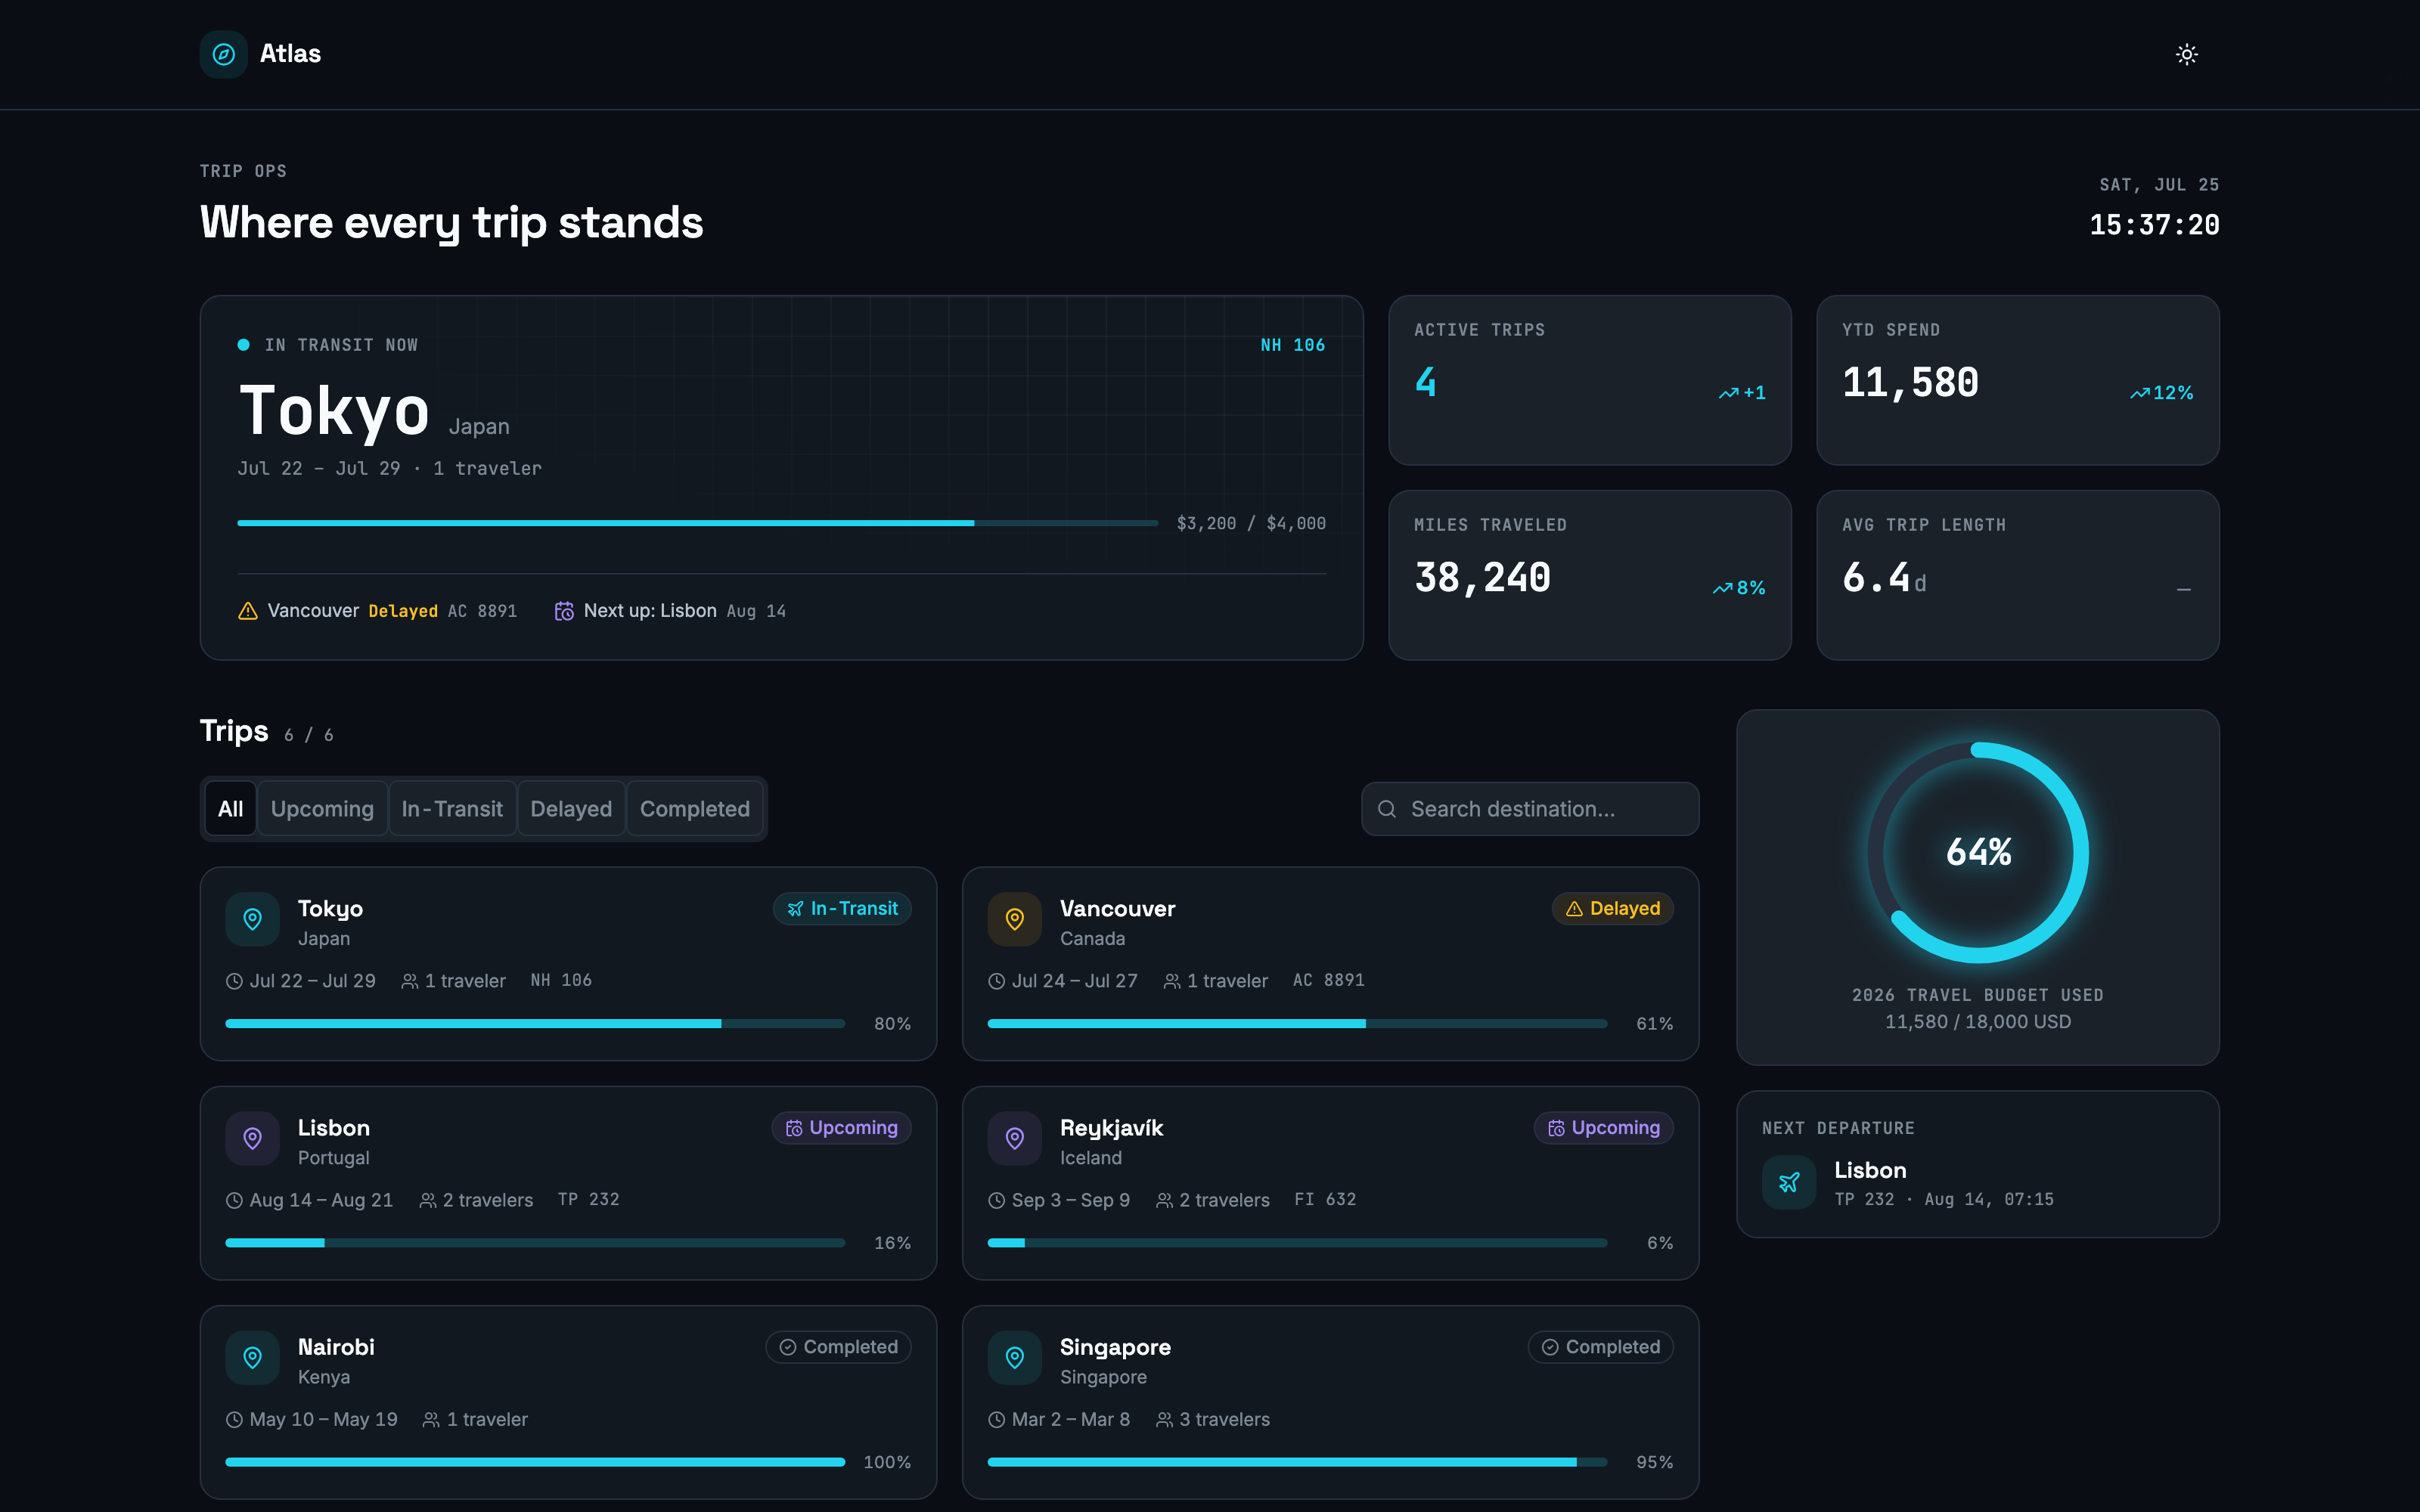Click the Next Departure plane icon
This screenshot has width=2420, height=1512.
pyautogui.click(x=1789, y=1183)
